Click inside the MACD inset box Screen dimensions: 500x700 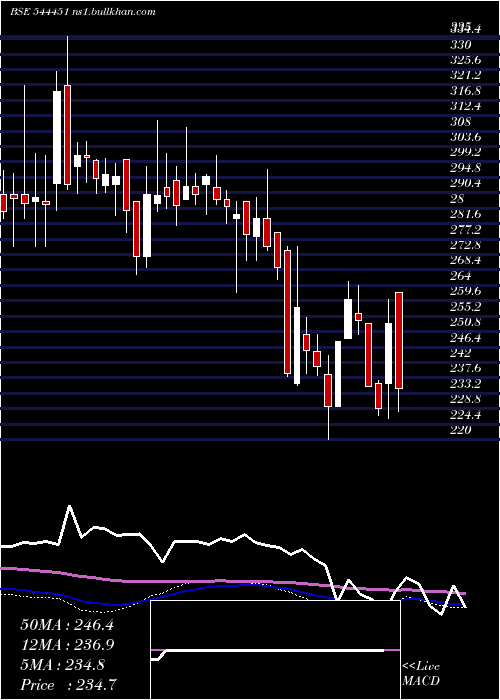click(275, 650)
